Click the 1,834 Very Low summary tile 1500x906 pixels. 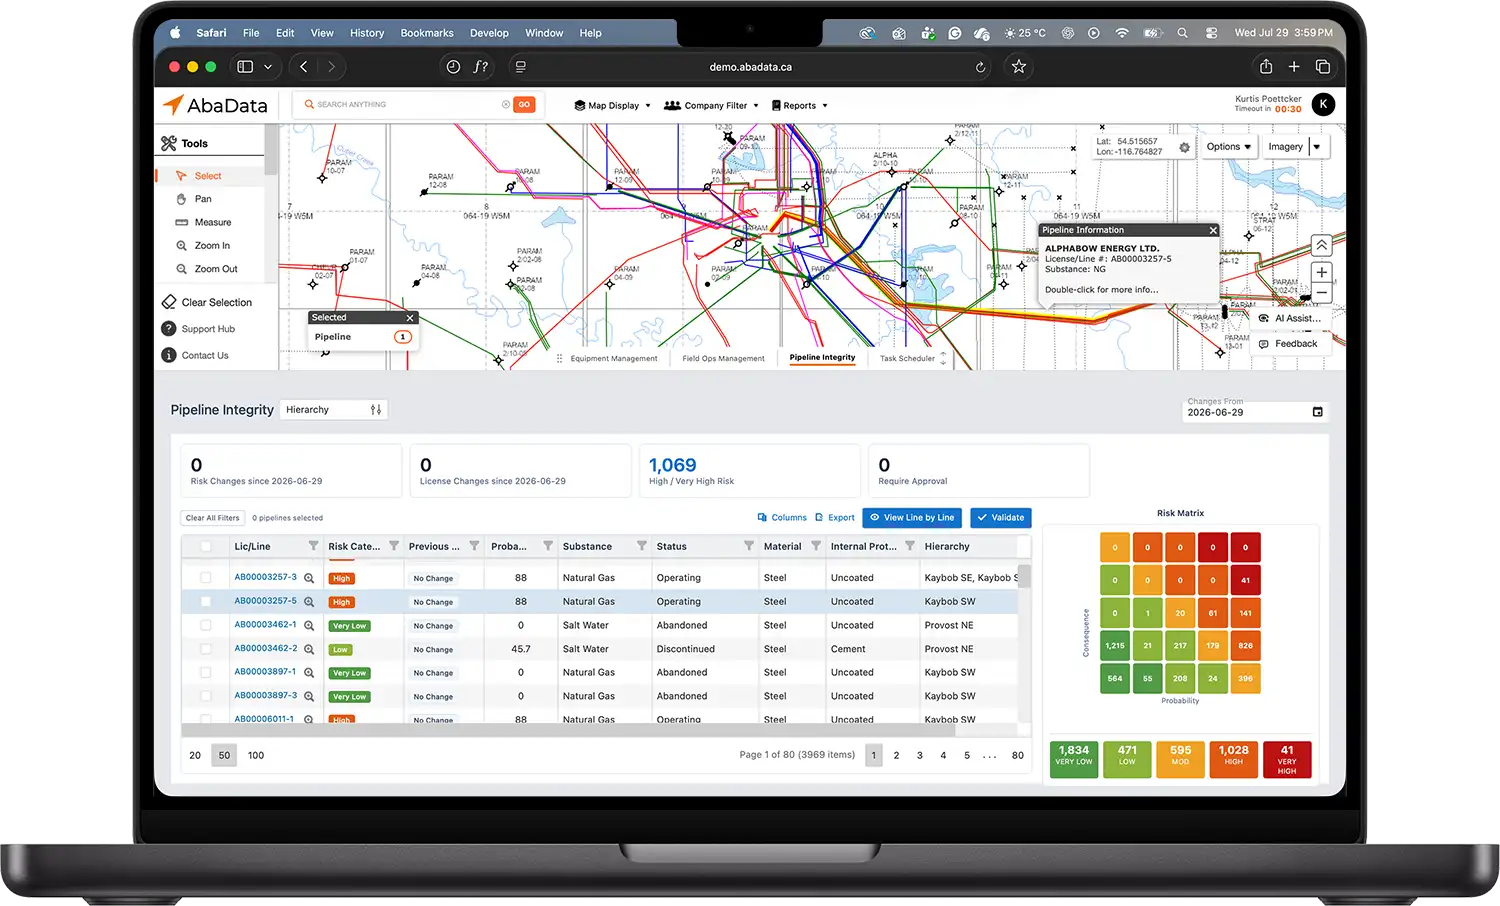1074,759
